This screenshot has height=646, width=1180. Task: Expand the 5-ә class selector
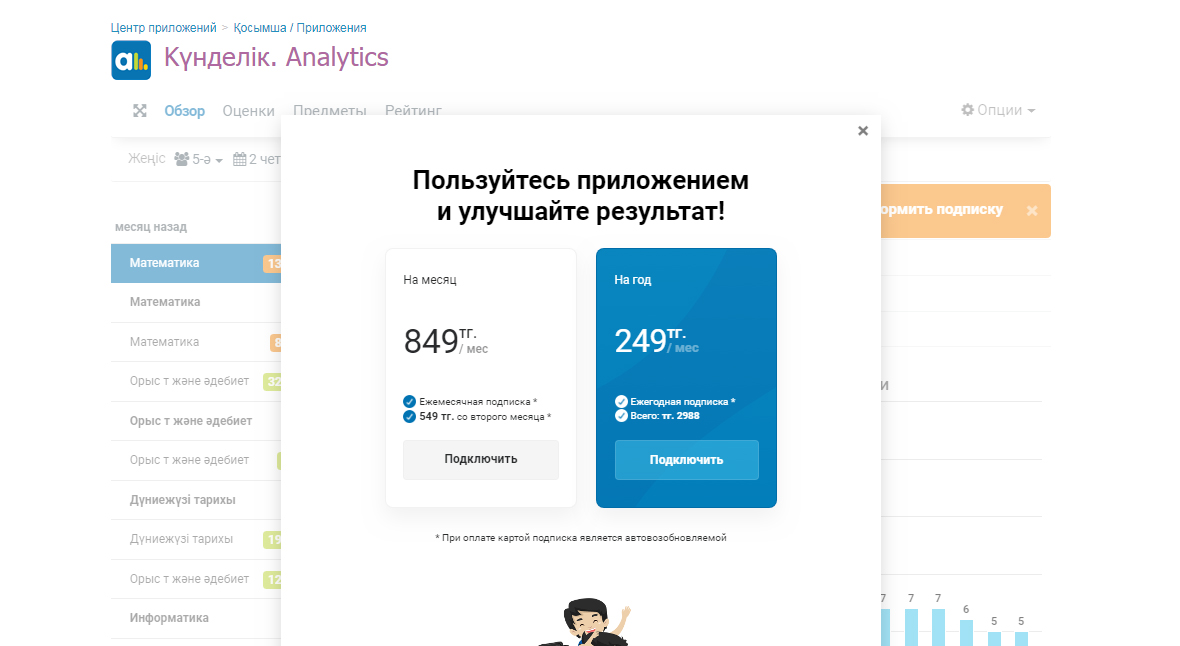click(x=199, y=159)
